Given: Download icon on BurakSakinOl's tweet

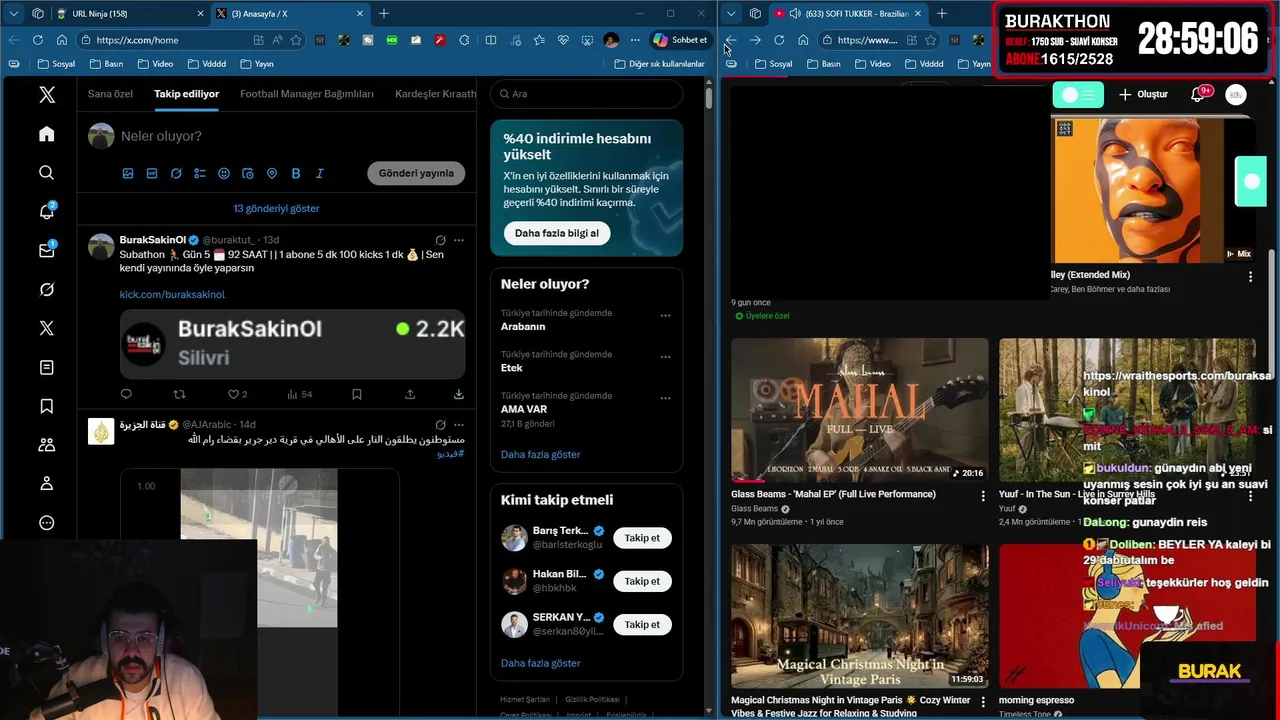Looking at the screenshot, I should (x=458, y=395).
